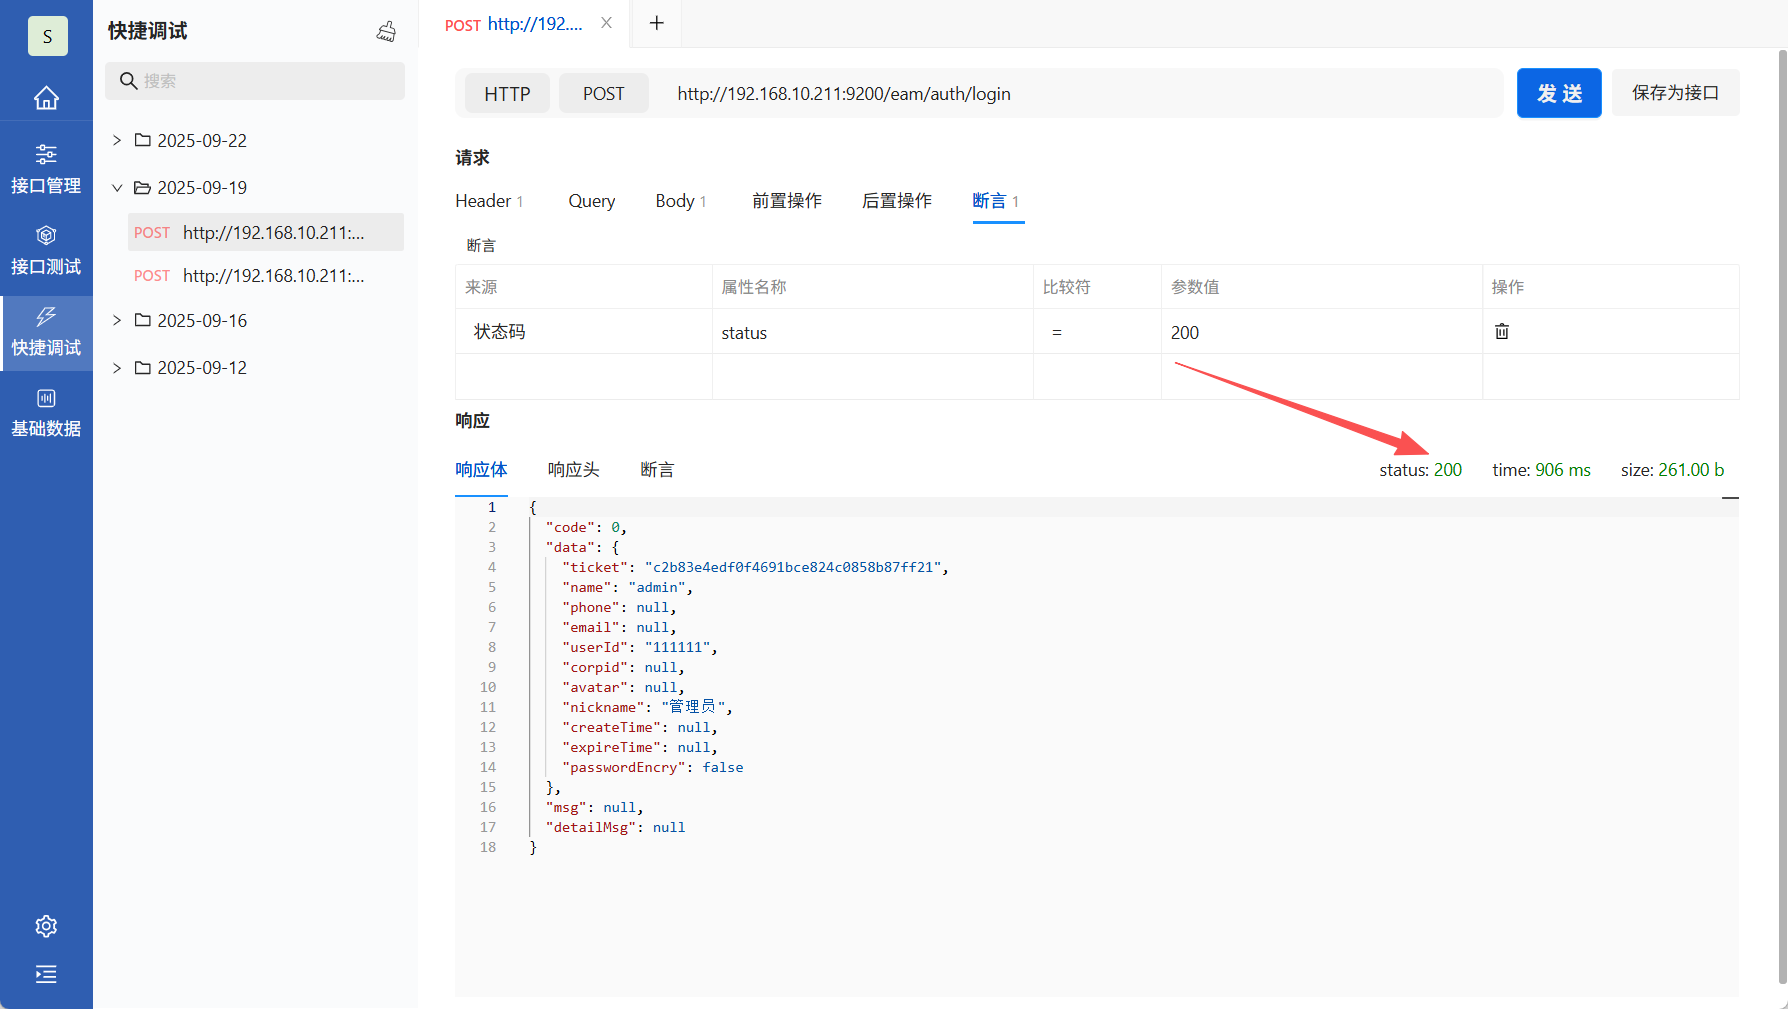Click the 保存为接口 button
Screen dimensions: 1788x1009
[x=1675, y=93]
